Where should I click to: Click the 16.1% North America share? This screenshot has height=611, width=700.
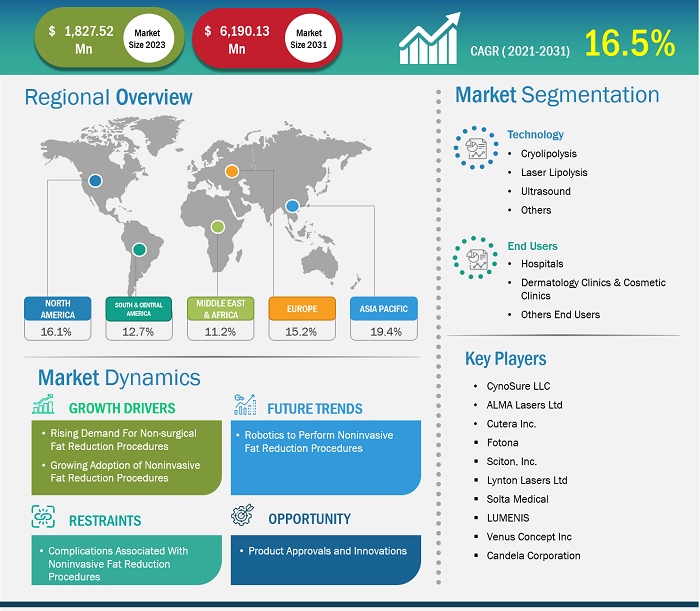pyautogui.click(x=56, y=332)
